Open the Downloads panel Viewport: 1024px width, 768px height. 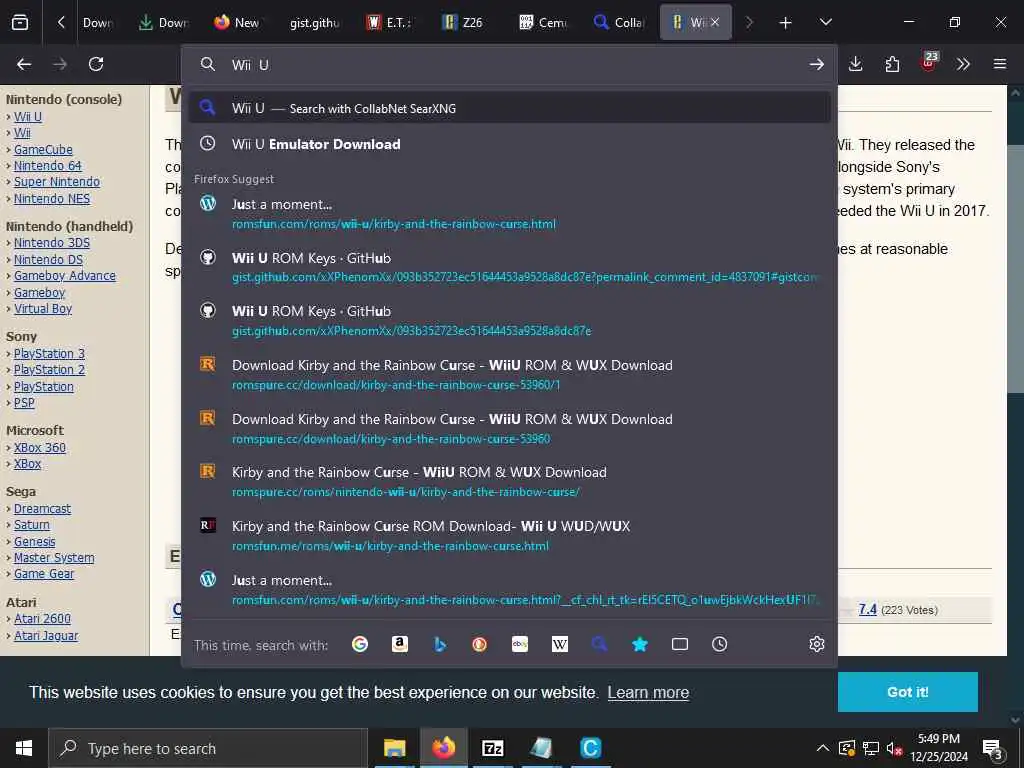tap(856, 64)
